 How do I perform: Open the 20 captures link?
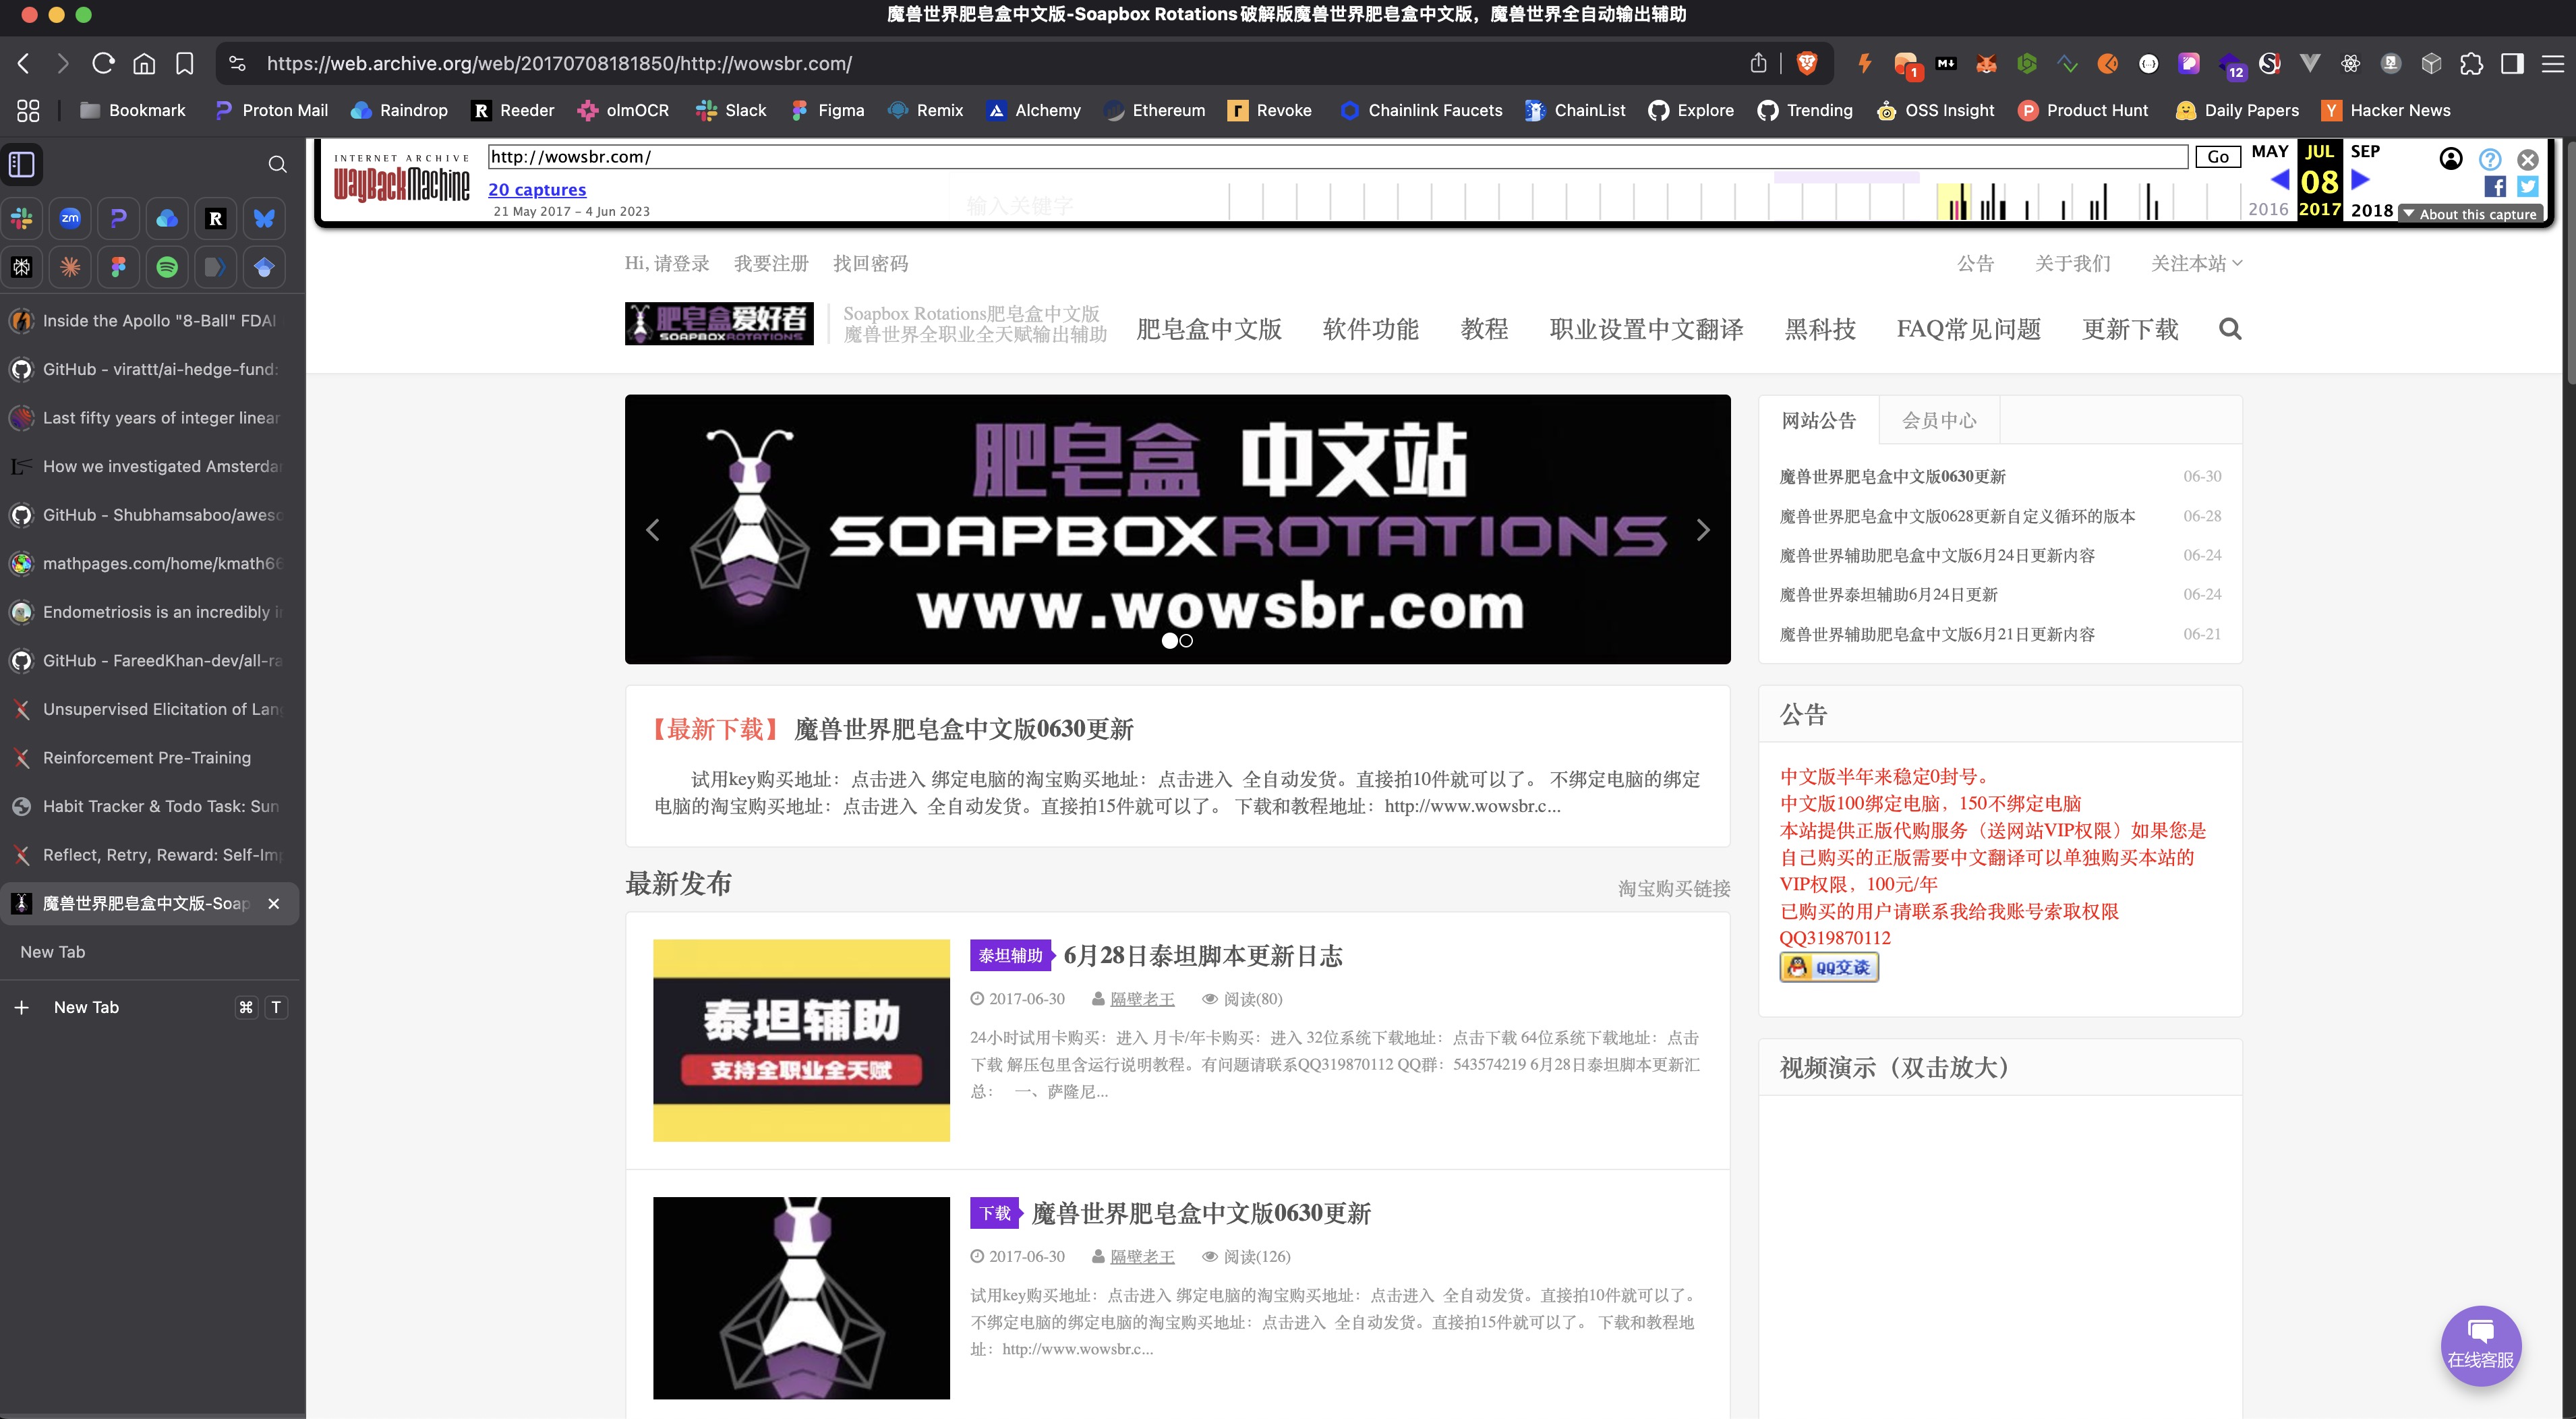click(536, 189)
